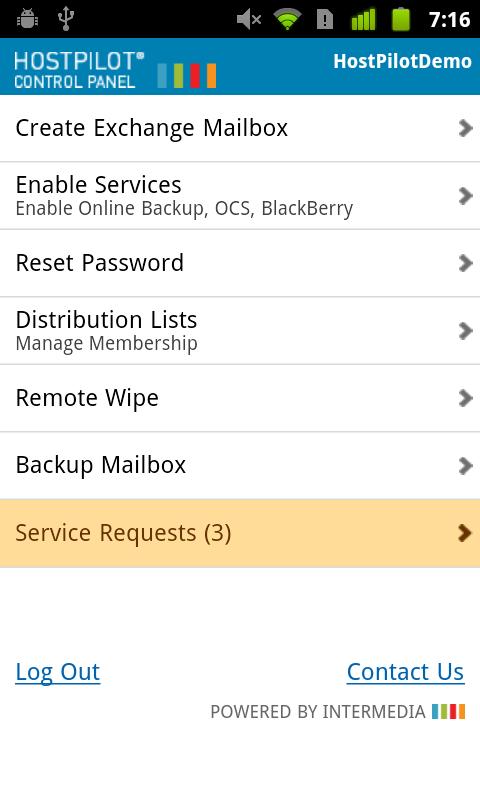Tap the HostPilotDemo account name
This screenshot has height=800, width=480.
[402, 61]
